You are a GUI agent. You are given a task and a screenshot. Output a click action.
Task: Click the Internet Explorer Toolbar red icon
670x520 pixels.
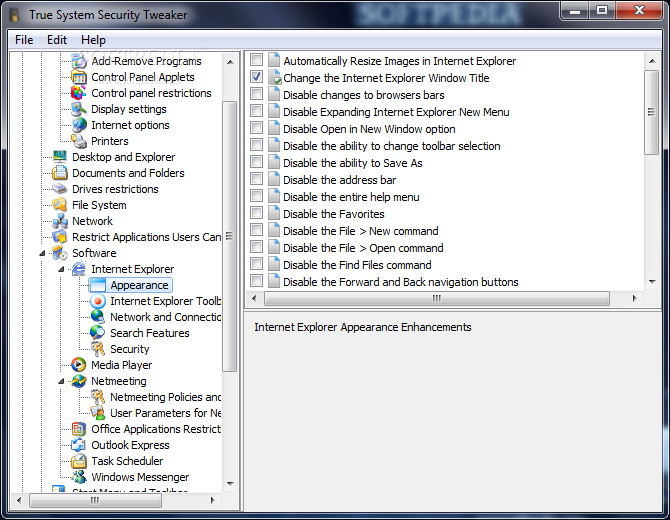pos(98,301)
